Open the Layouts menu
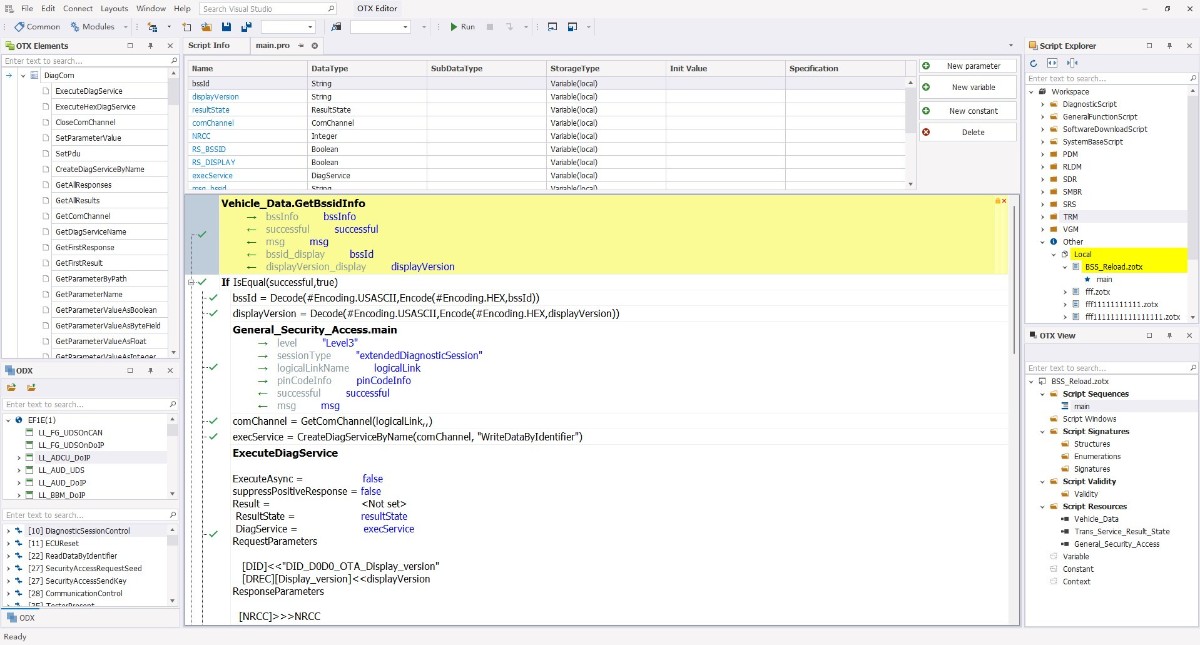 (x=114, y=8)
